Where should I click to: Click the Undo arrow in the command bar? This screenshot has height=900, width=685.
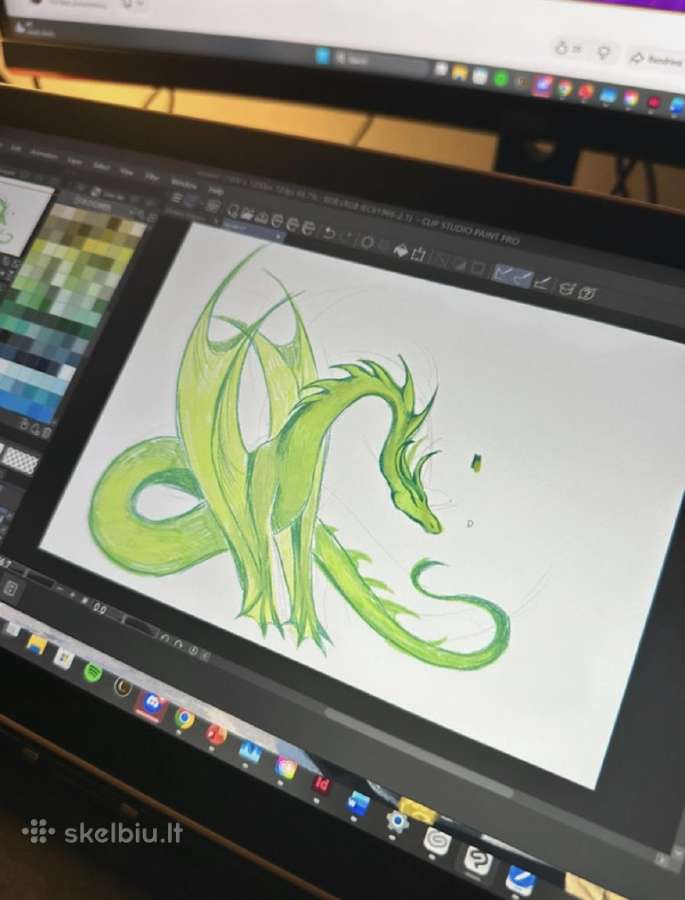(329, 232)
